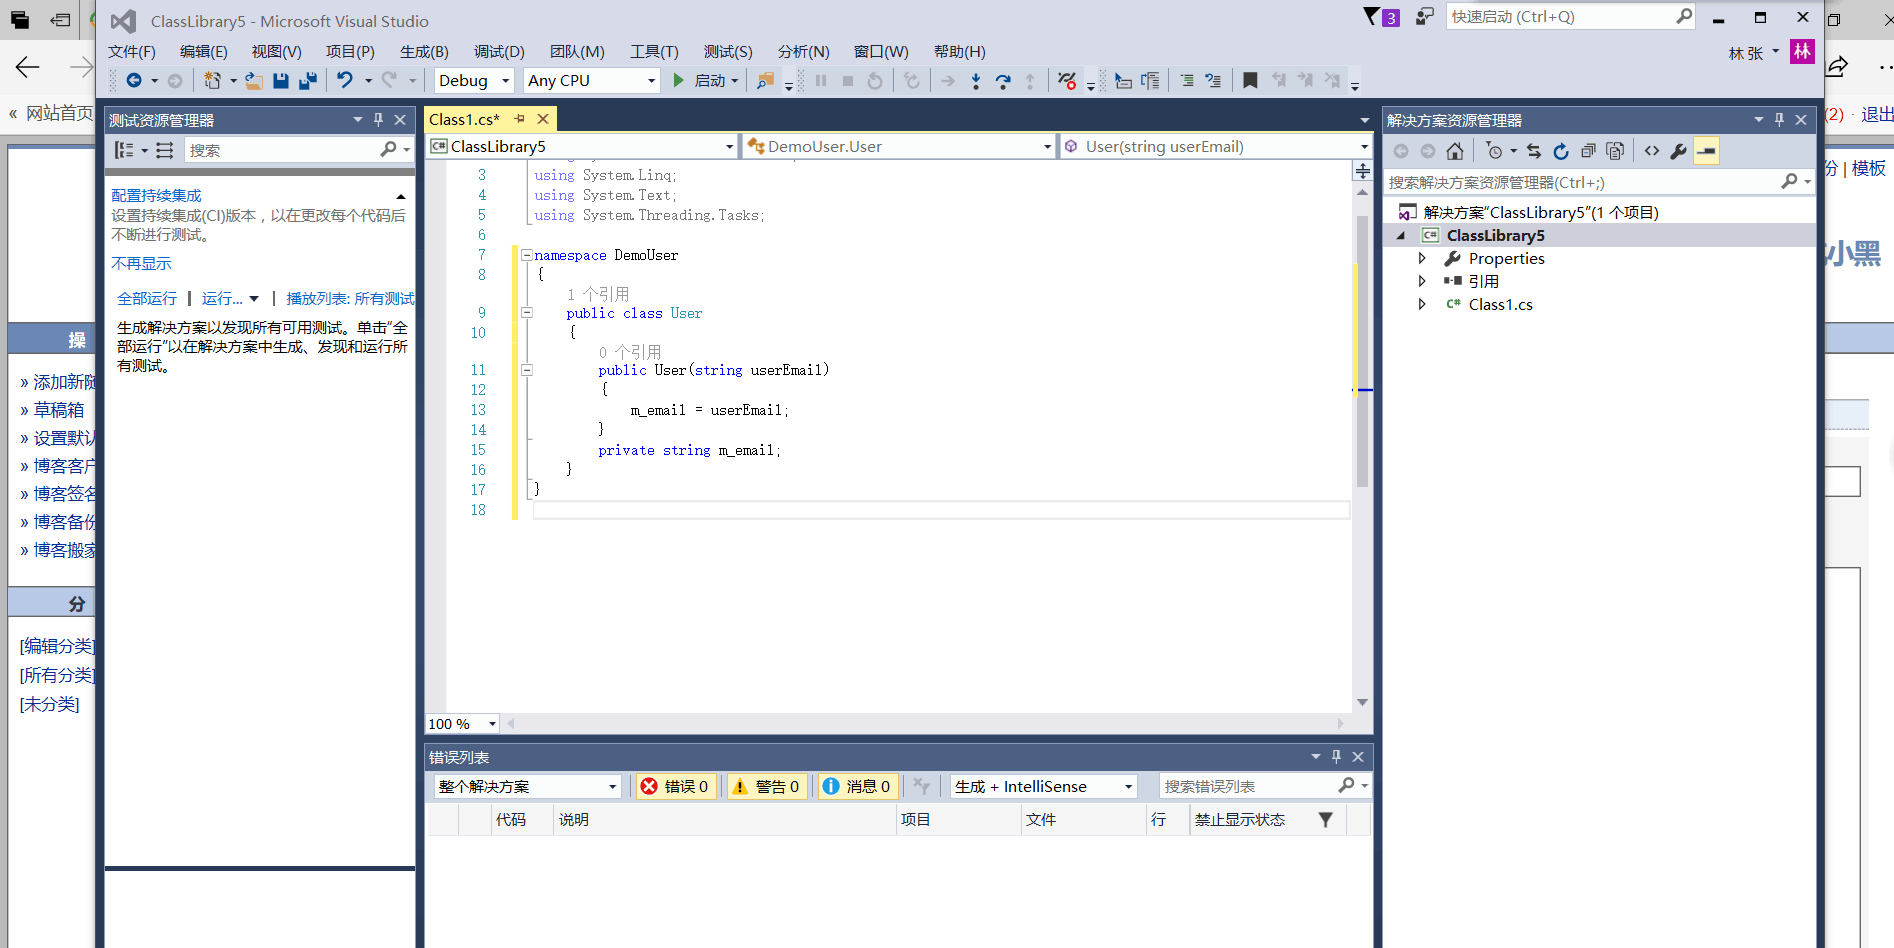
Task: Click the Show All Files icon
Action: point(1615,151)
